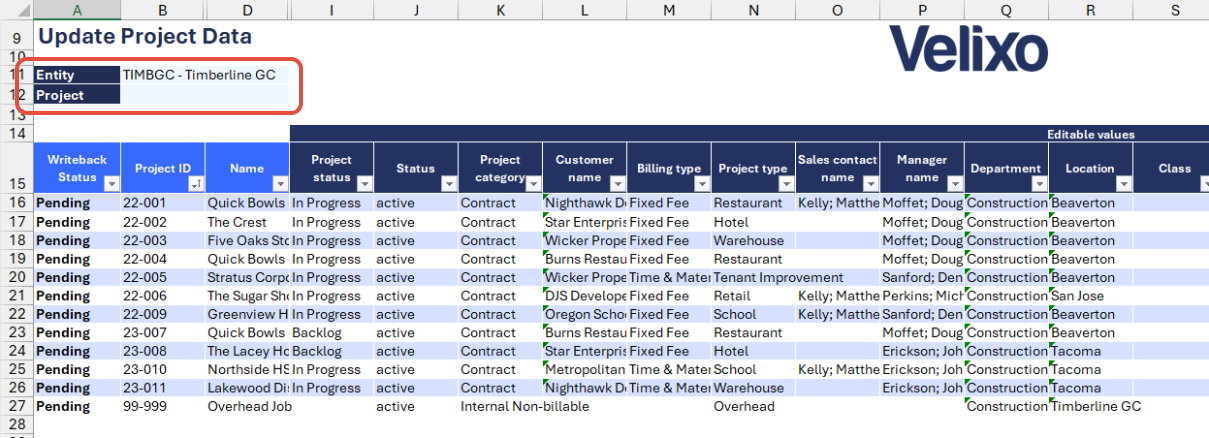Open the Project ID filter dropdown
This screenshot has height=438, width=1209.
click(196, 184)
